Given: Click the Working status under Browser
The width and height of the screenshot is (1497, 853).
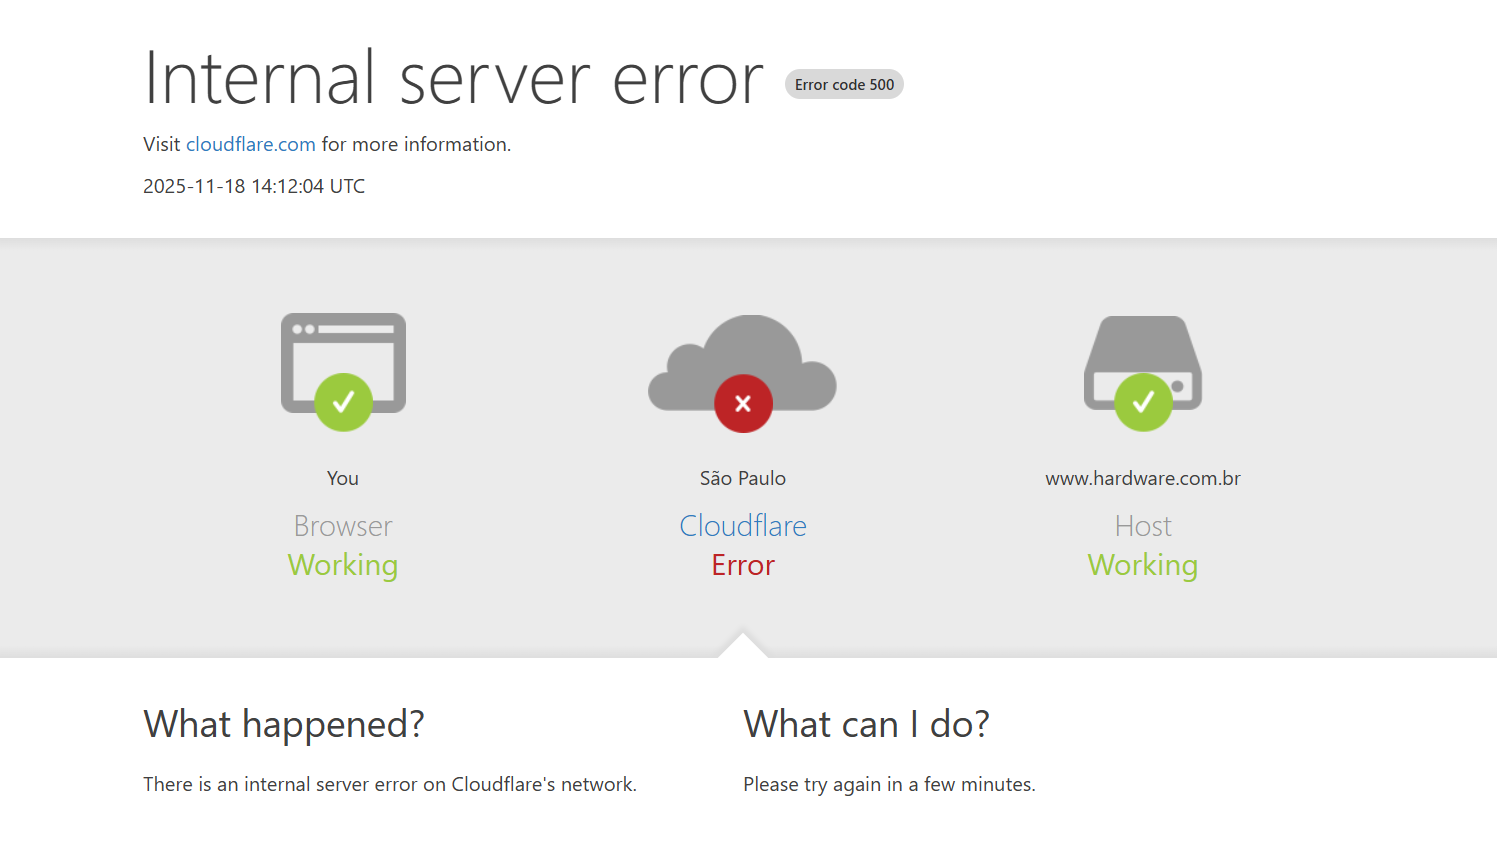Looking at the screenshot, I should click(343, 565).
